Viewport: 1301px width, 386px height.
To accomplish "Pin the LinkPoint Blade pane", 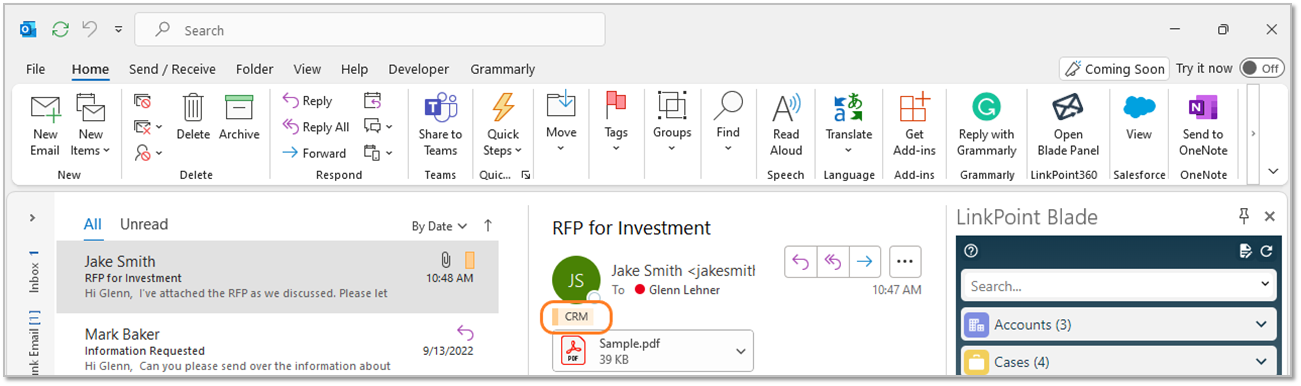I will [x=1244, y=216].
